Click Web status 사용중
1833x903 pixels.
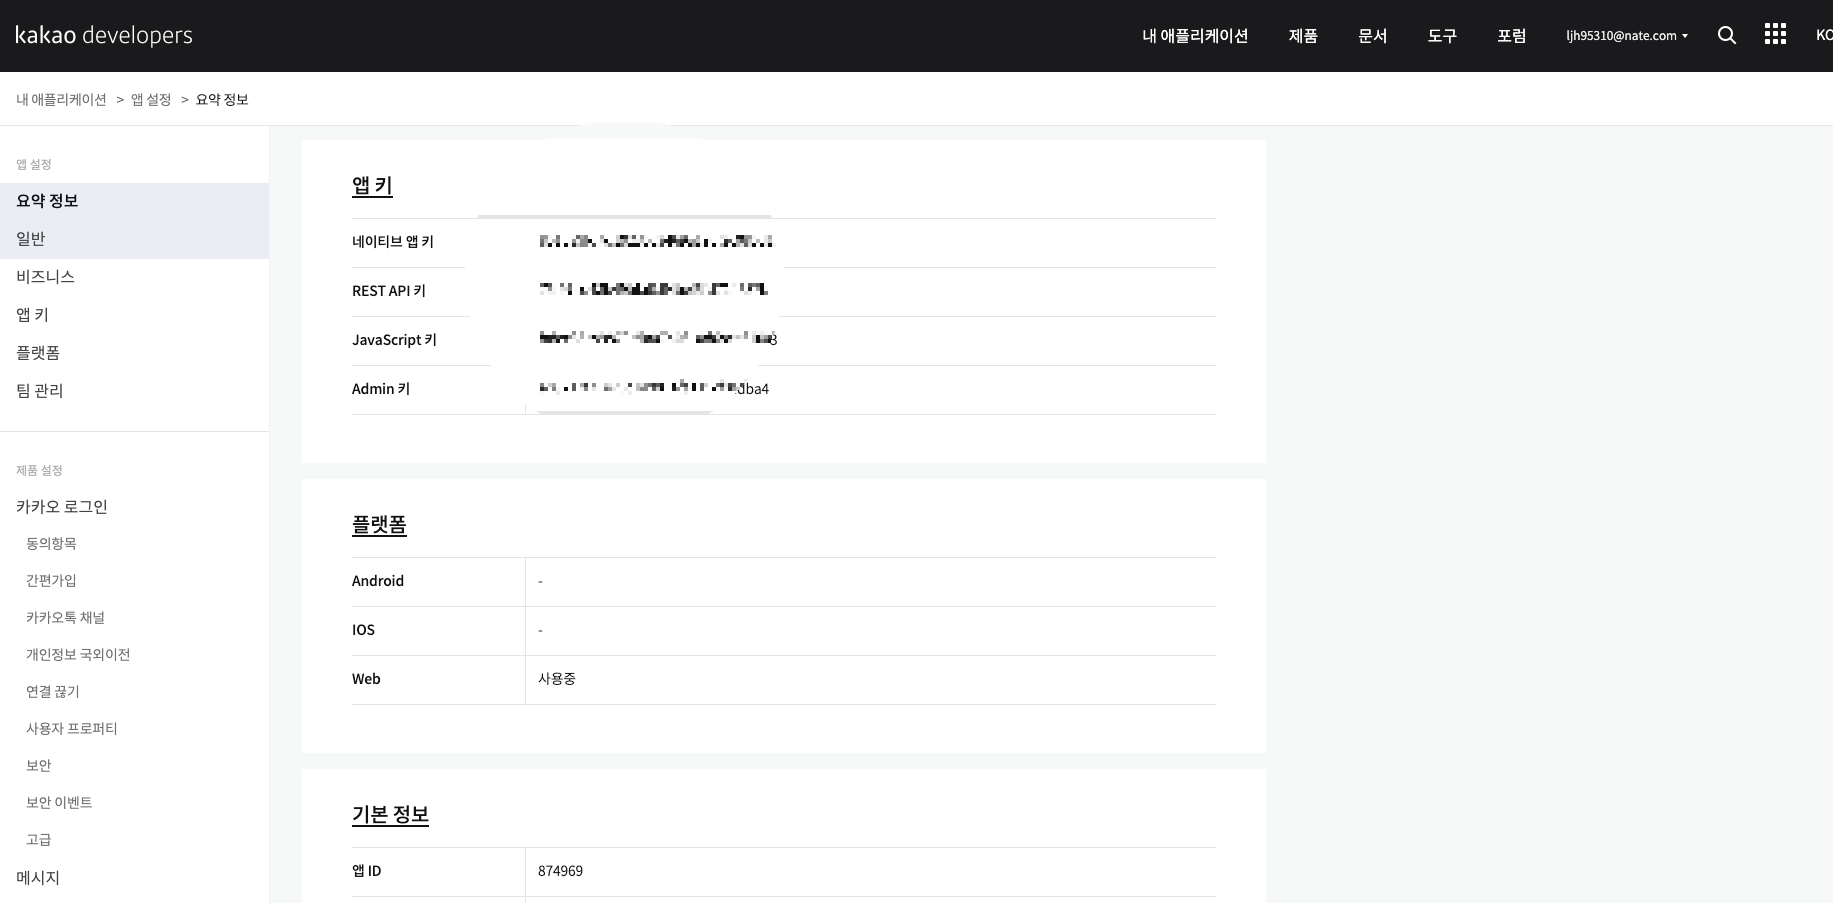(x=557, y=679)
